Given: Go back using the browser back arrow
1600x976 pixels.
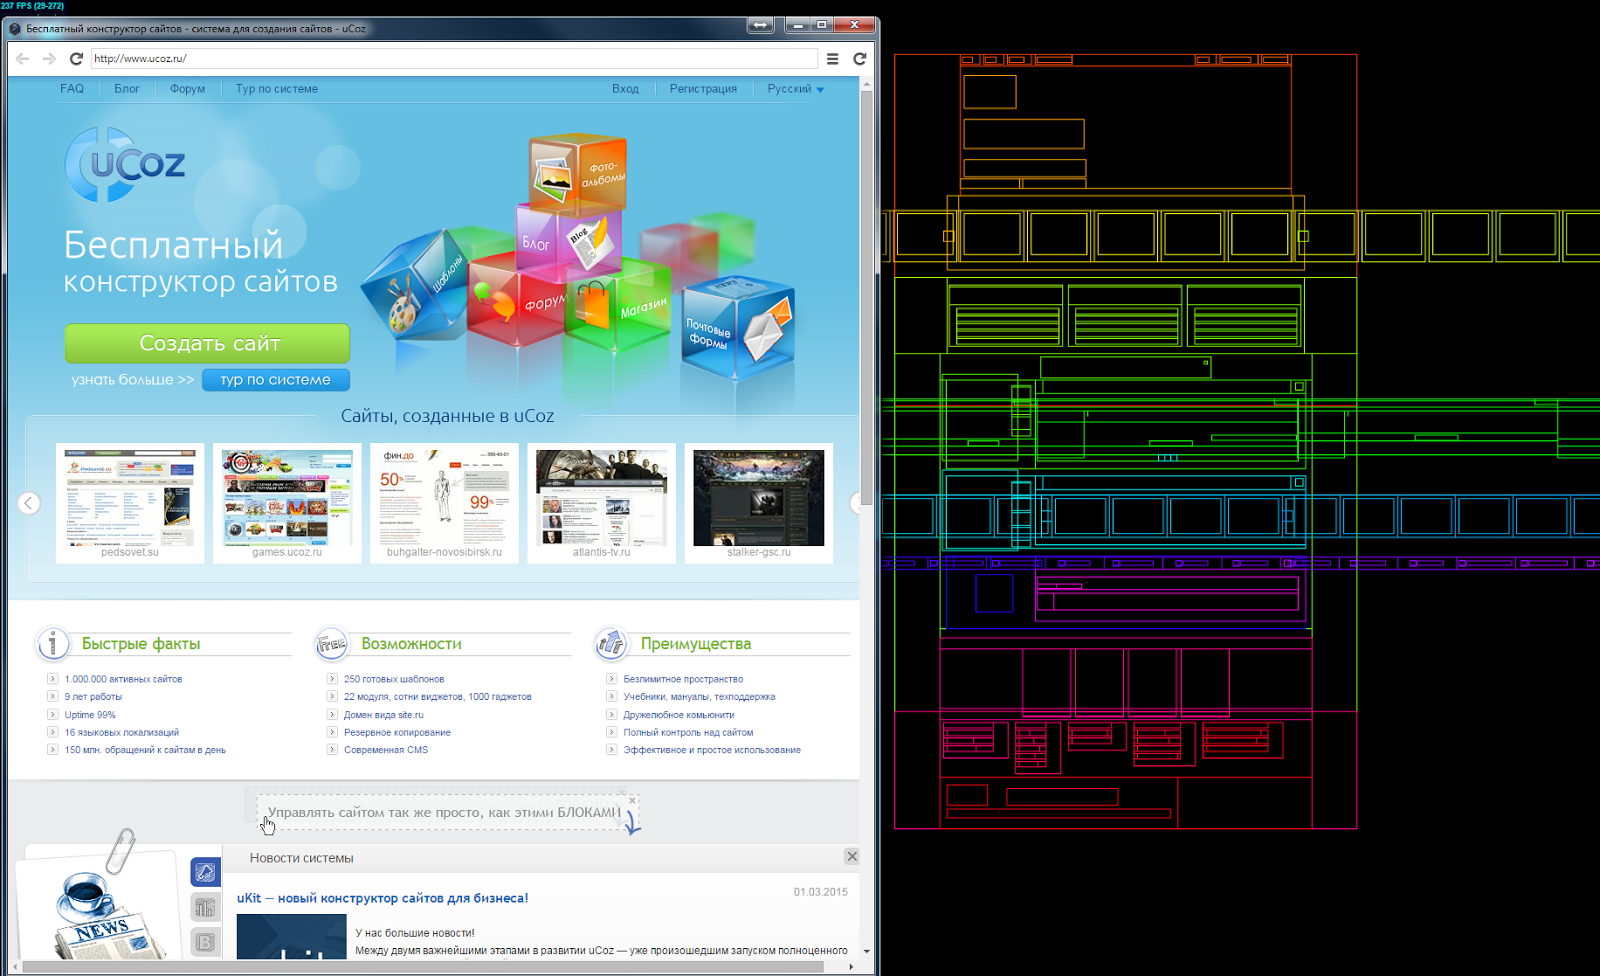Looking at the screenshot, I should click(23, 59).
